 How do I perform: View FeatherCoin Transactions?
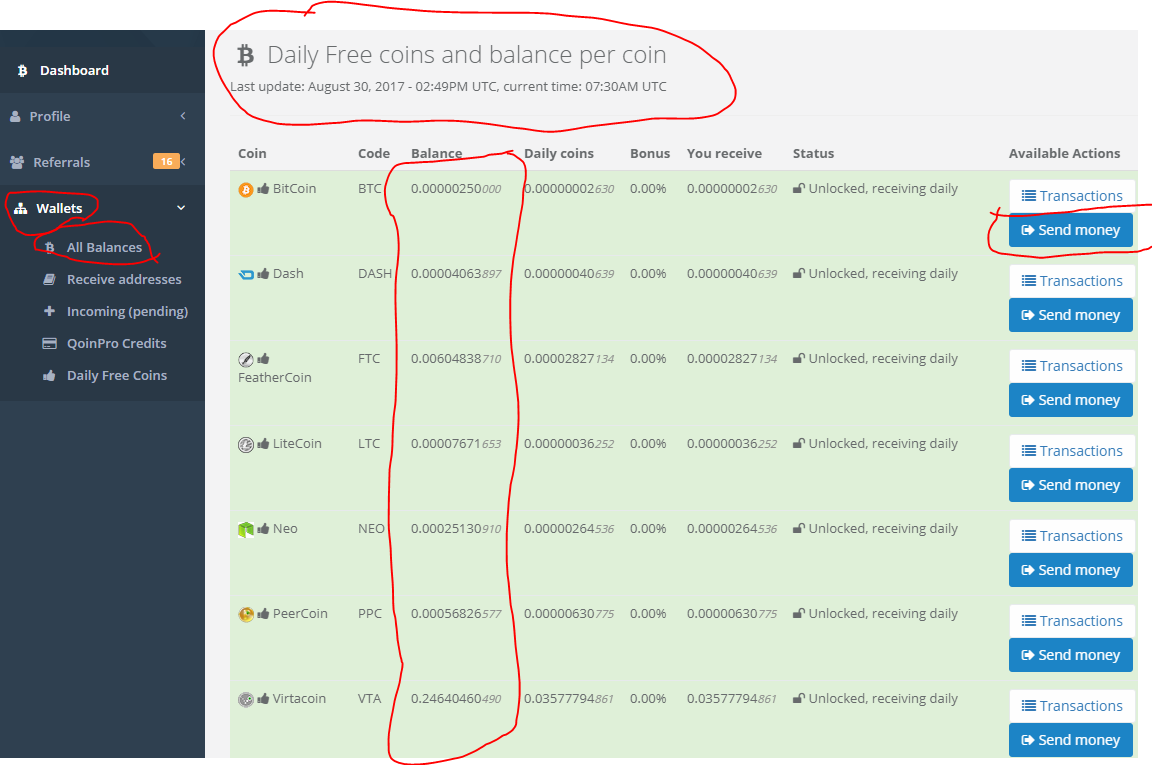tap(1072, 366)
